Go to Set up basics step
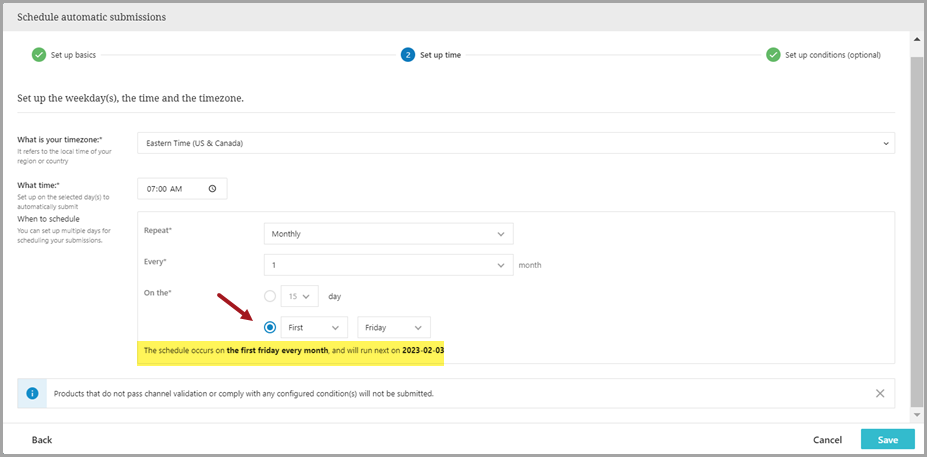Image resolution: width=927 pixels, height=457 pixels. [x=73, y=55]
